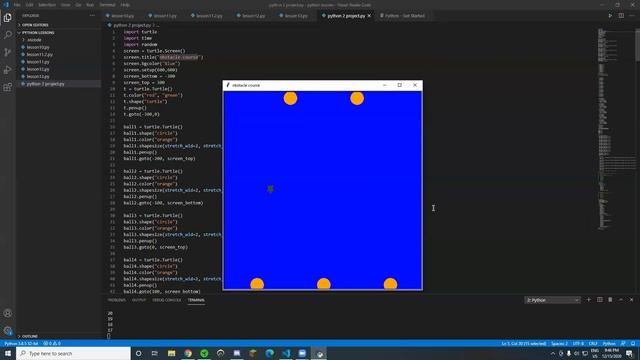Click the clock in system tray
This screenshot has height=360, width=640.
[611, 353]
